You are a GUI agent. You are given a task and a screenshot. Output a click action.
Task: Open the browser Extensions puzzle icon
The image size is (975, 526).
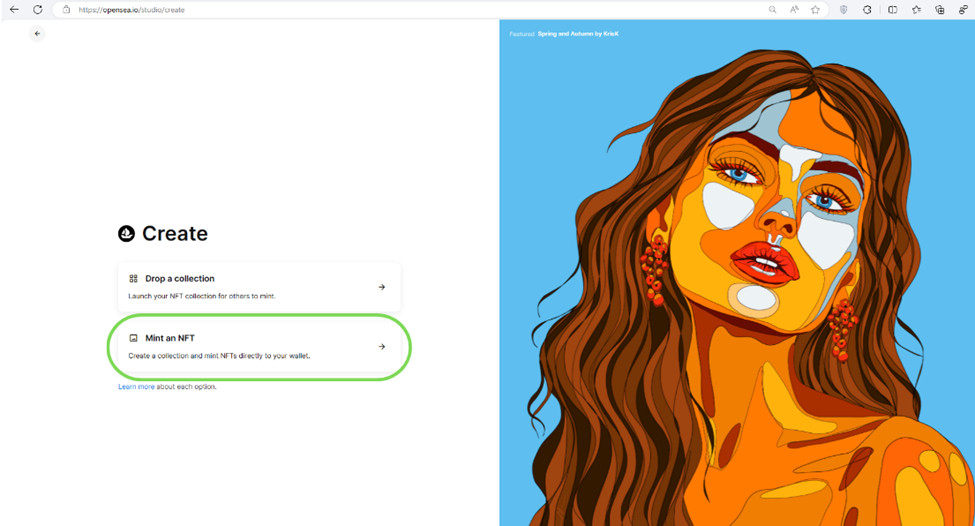(867, 9)
